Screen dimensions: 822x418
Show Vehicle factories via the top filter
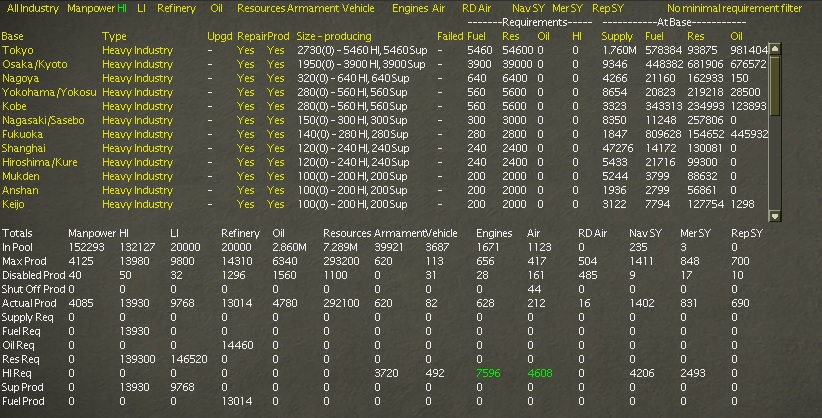click(358, 8)
